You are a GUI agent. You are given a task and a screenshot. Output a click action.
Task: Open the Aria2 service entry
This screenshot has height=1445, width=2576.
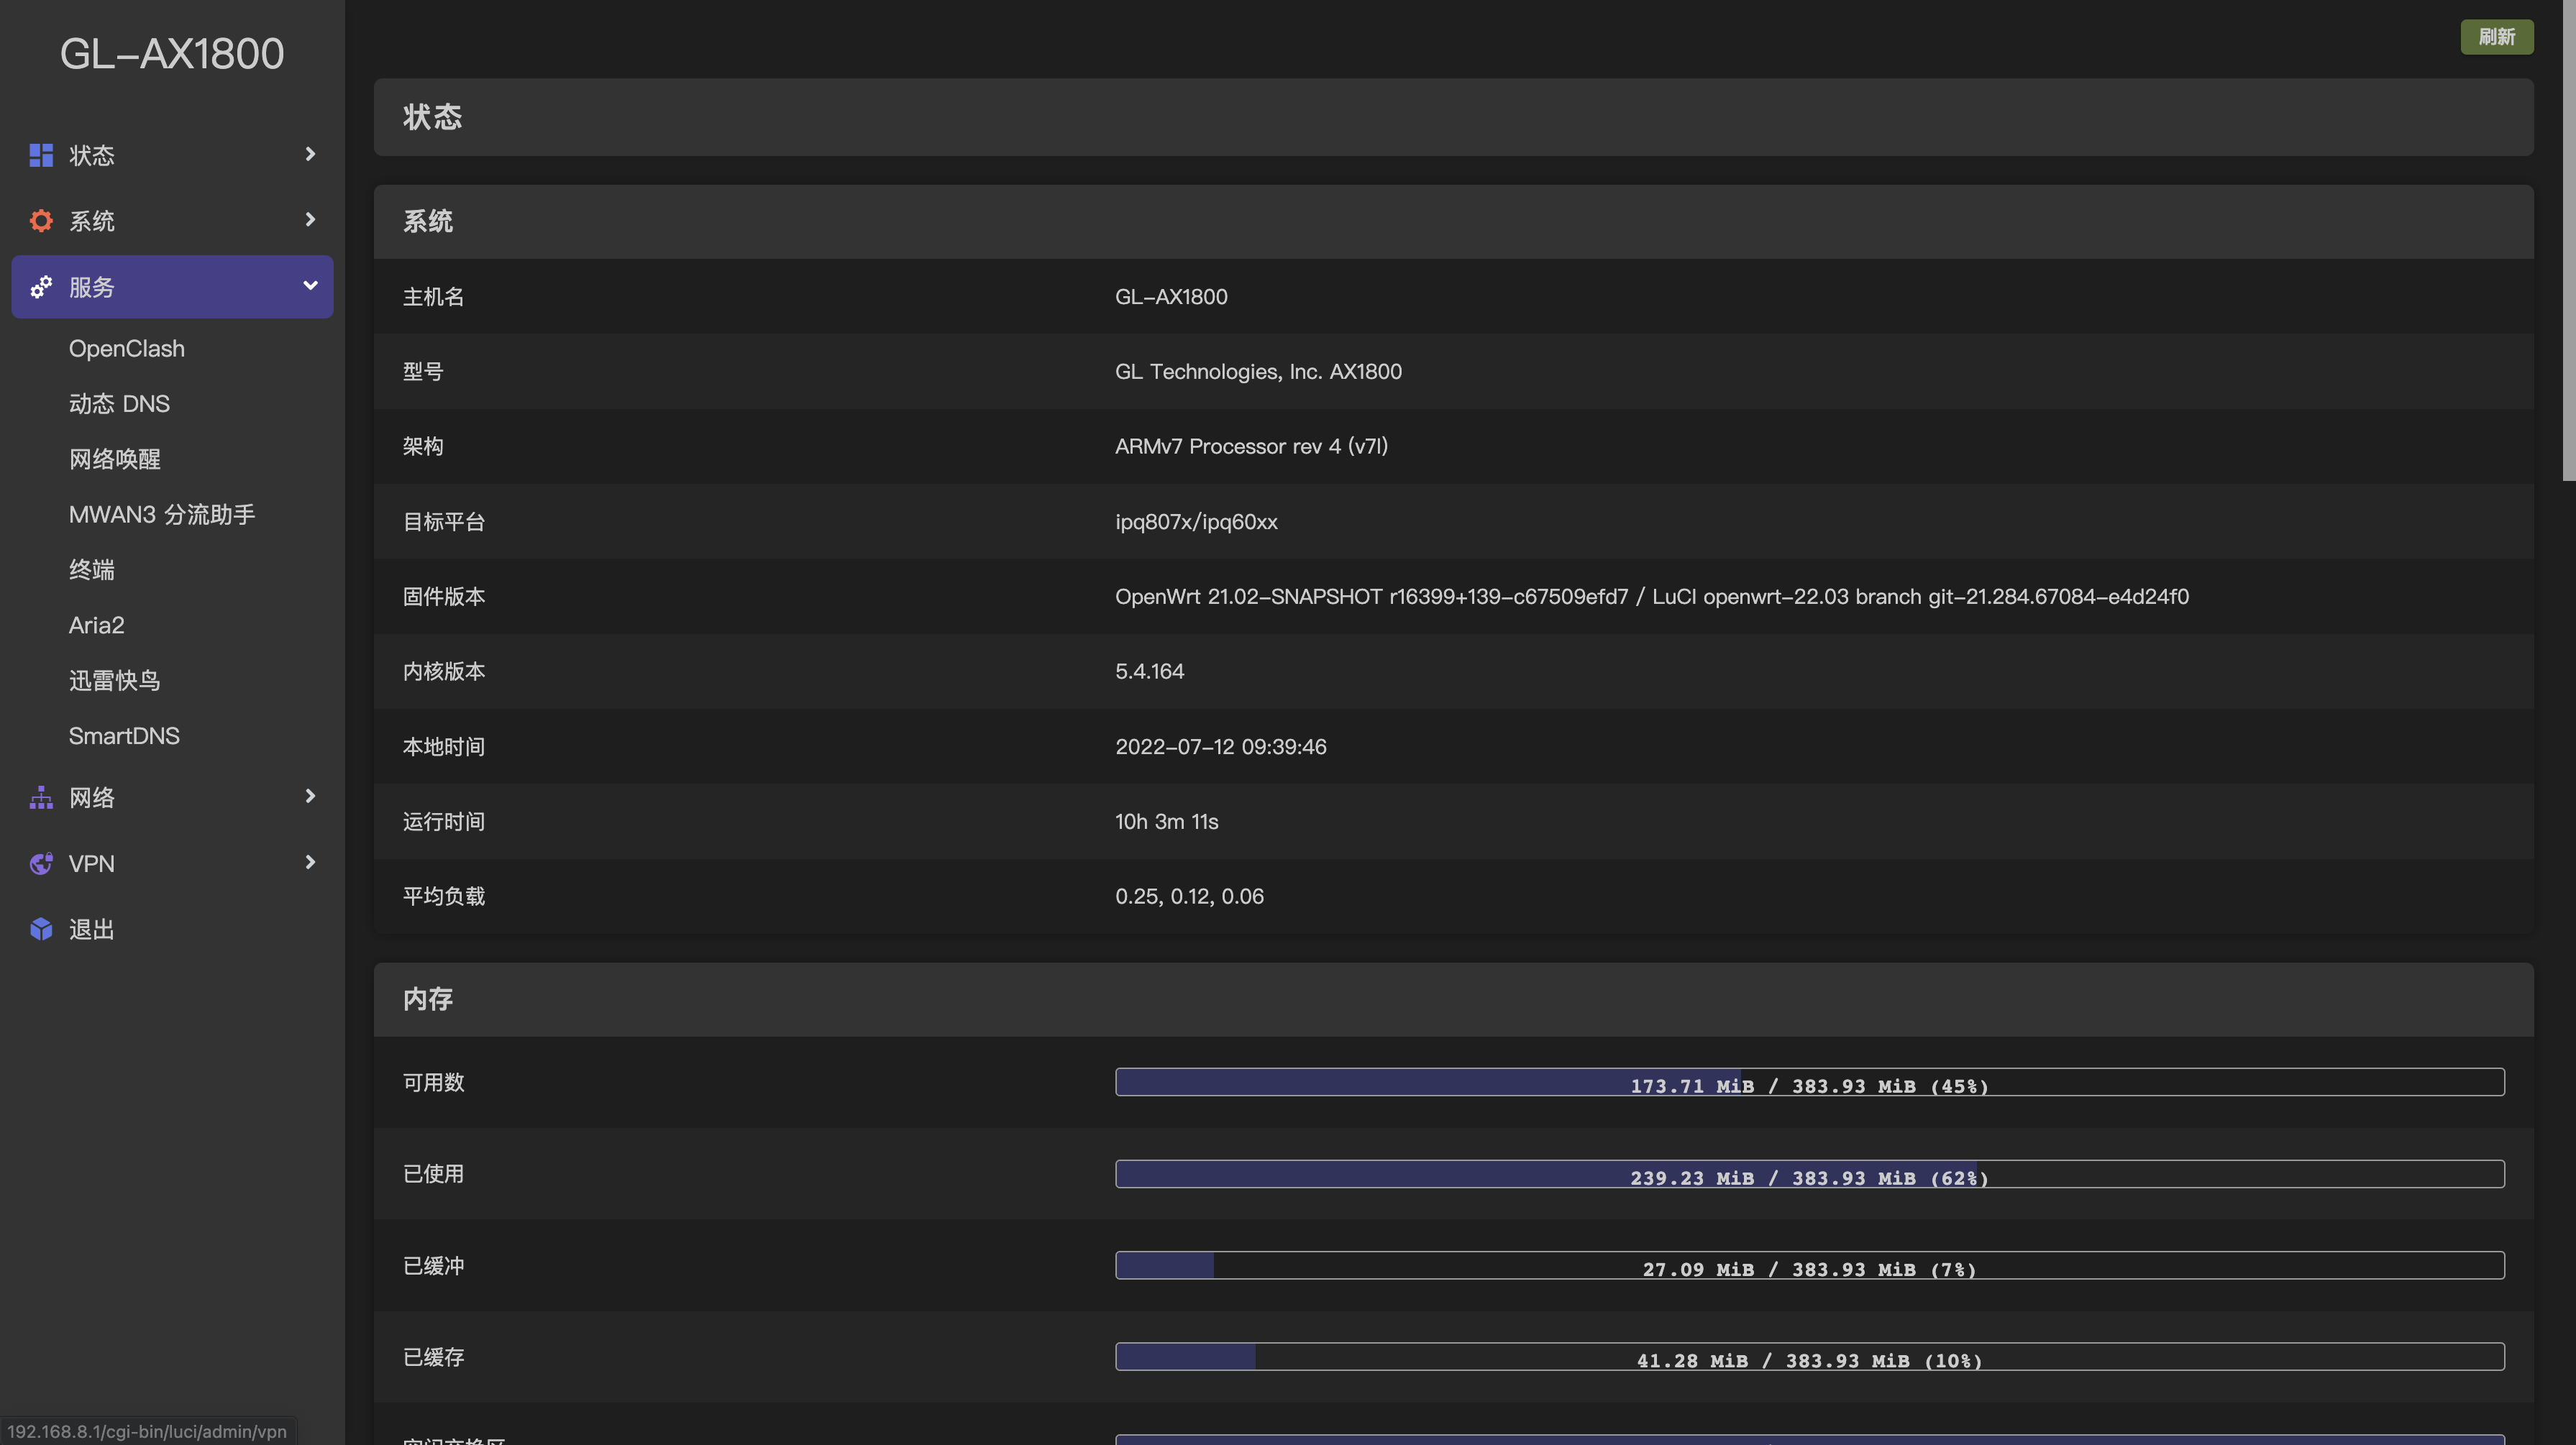(97, 625)
